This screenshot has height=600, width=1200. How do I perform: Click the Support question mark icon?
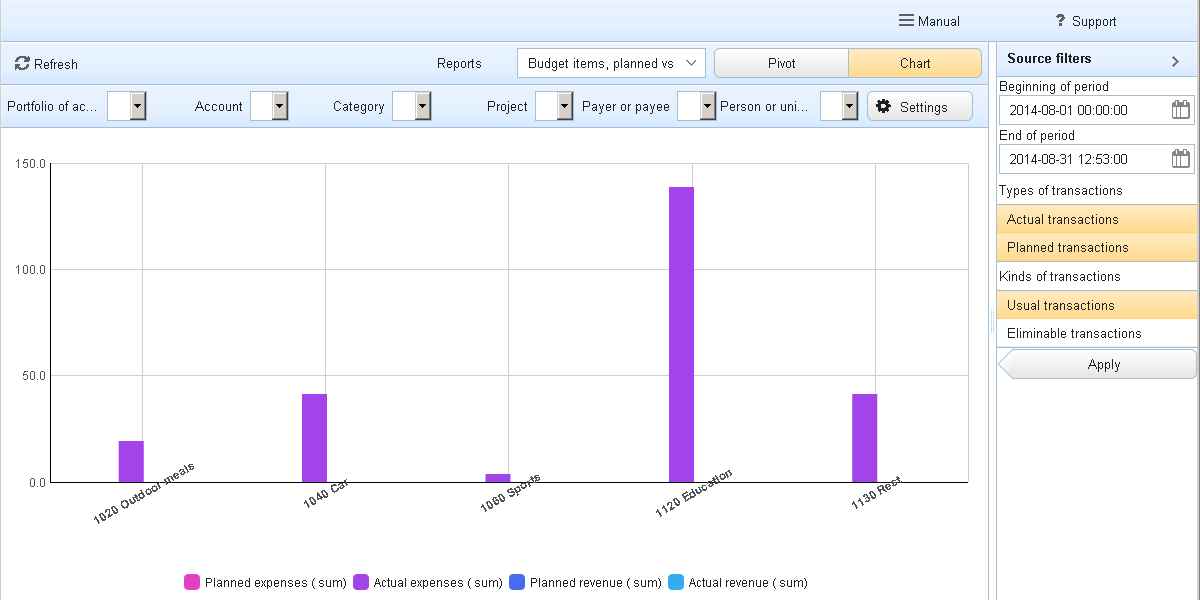(x=1060, y=21)
